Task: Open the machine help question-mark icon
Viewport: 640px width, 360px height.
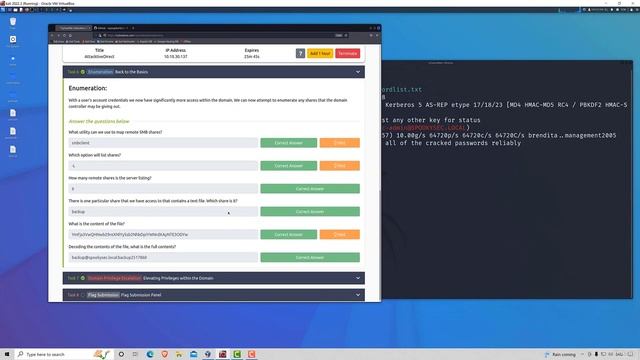Action: (x=300, y=53)
